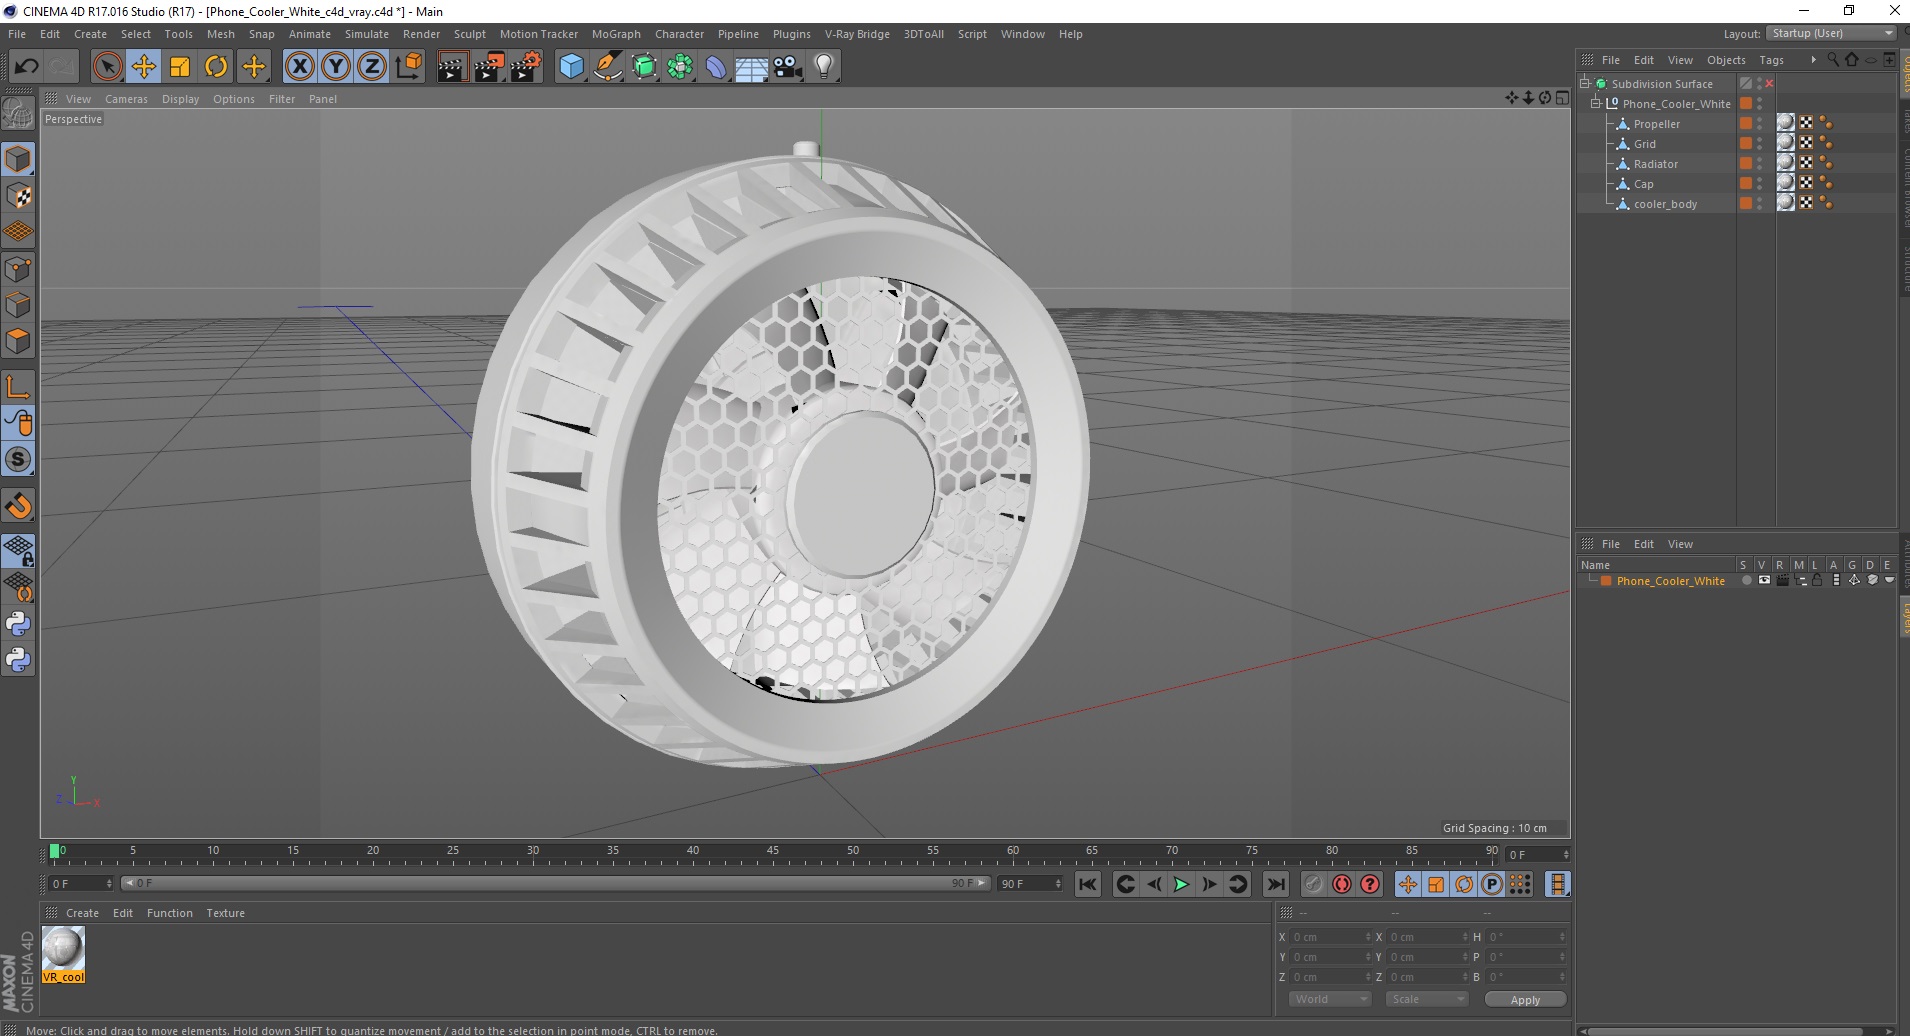Toggle coordinate system icon
The width and height of the screenshot is (1910, 1036).
click(408, 67)
